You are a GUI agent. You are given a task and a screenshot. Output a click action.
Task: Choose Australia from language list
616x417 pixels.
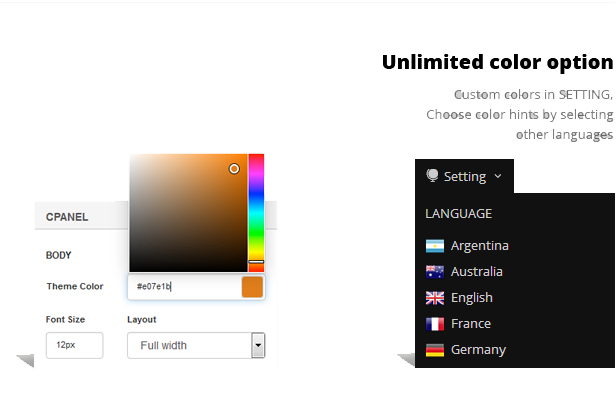[477, 272]
